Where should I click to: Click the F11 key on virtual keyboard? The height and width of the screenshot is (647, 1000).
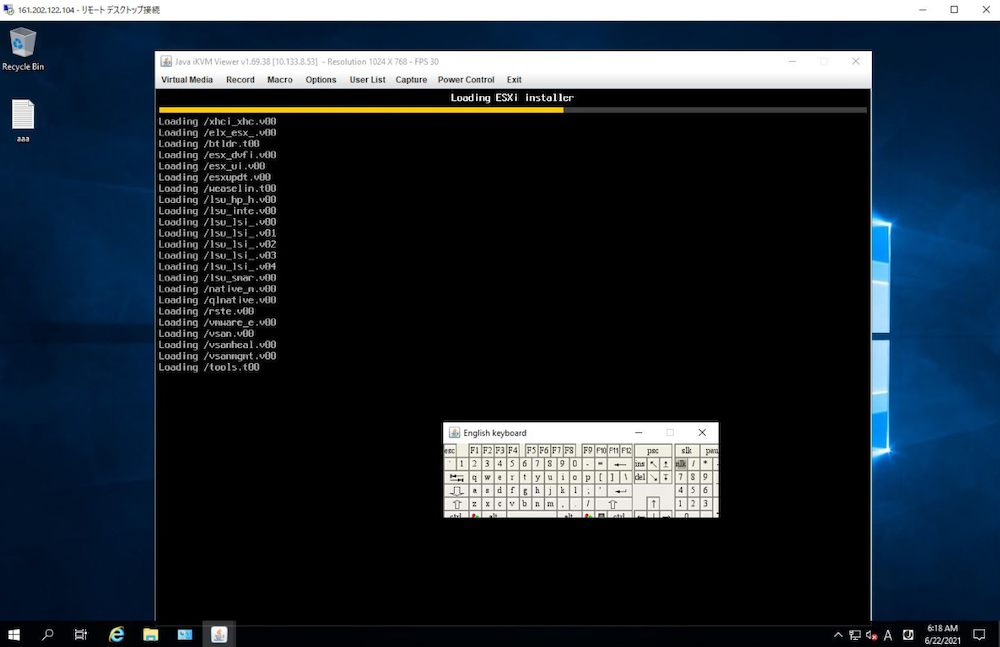pyautogui.click(x=614, y=450)
